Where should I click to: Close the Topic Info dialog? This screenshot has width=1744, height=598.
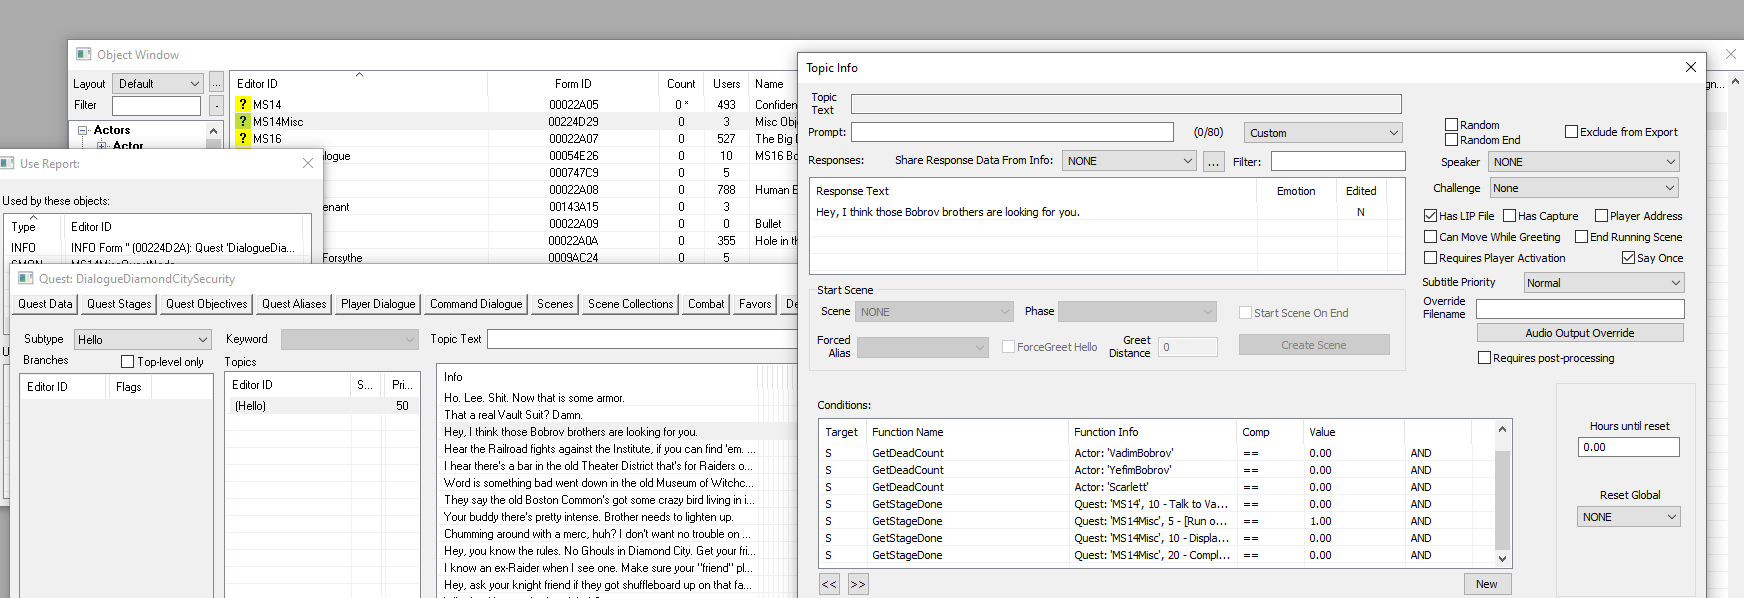[x=1691, y=67]
